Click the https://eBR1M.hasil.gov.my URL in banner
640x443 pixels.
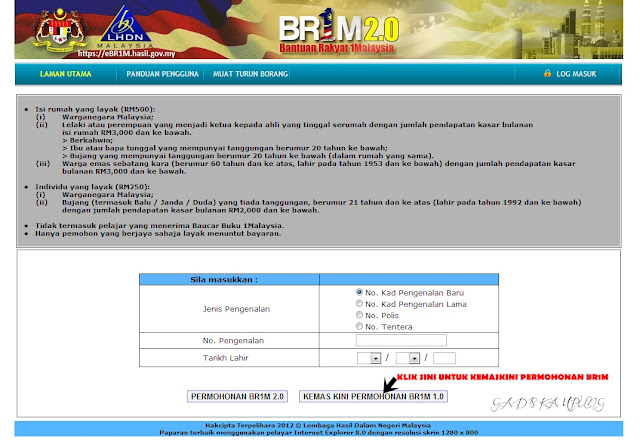click(127, 53)
